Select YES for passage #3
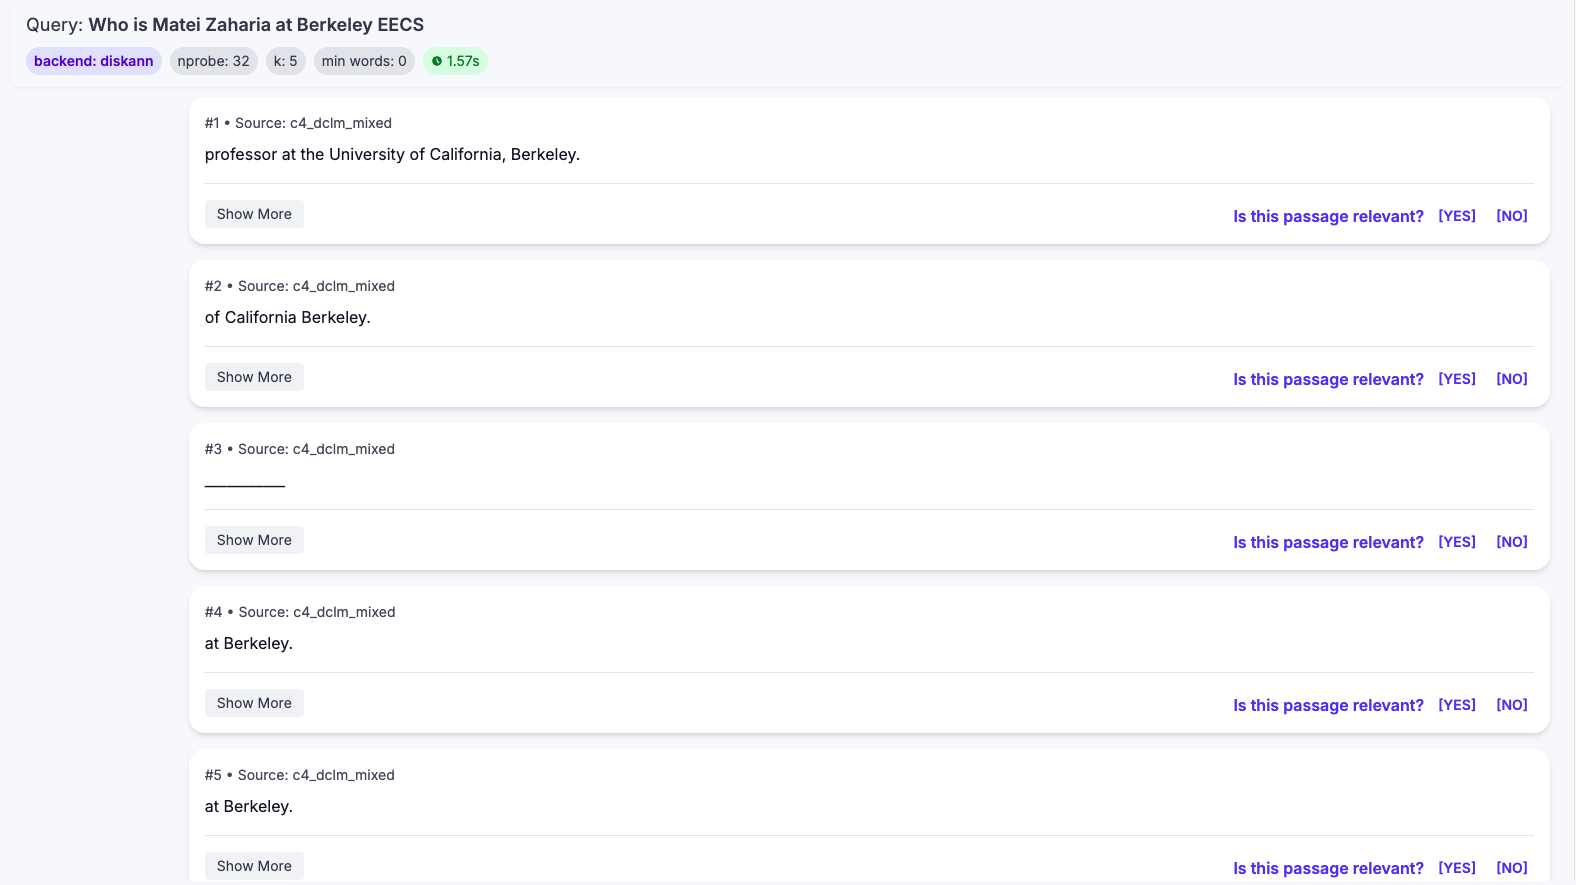The image size is (1576, 885). point(1457,542)
